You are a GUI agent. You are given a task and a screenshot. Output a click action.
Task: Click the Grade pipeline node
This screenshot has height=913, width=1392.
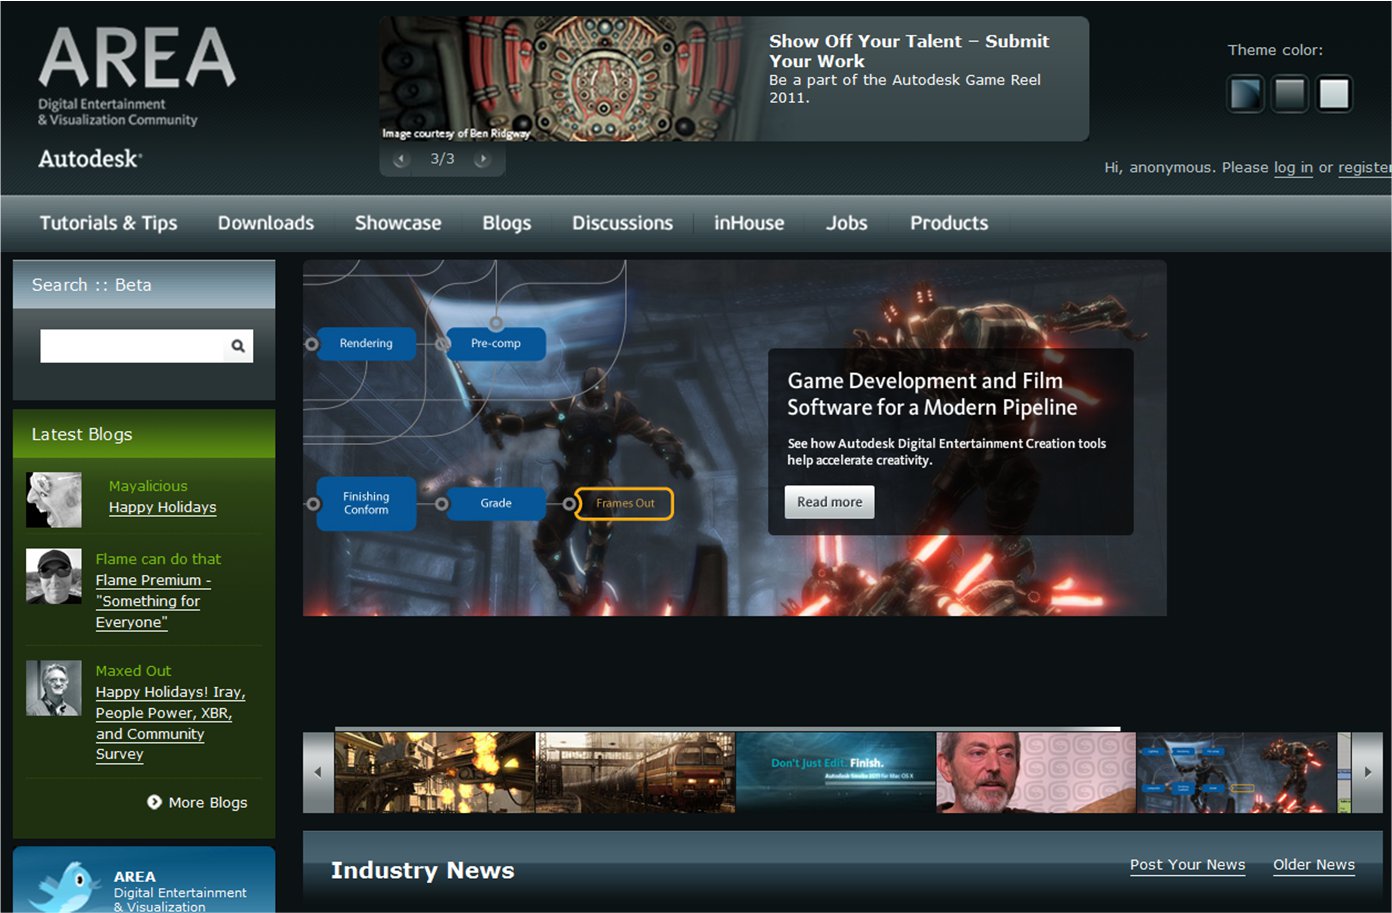coord(496,504)
